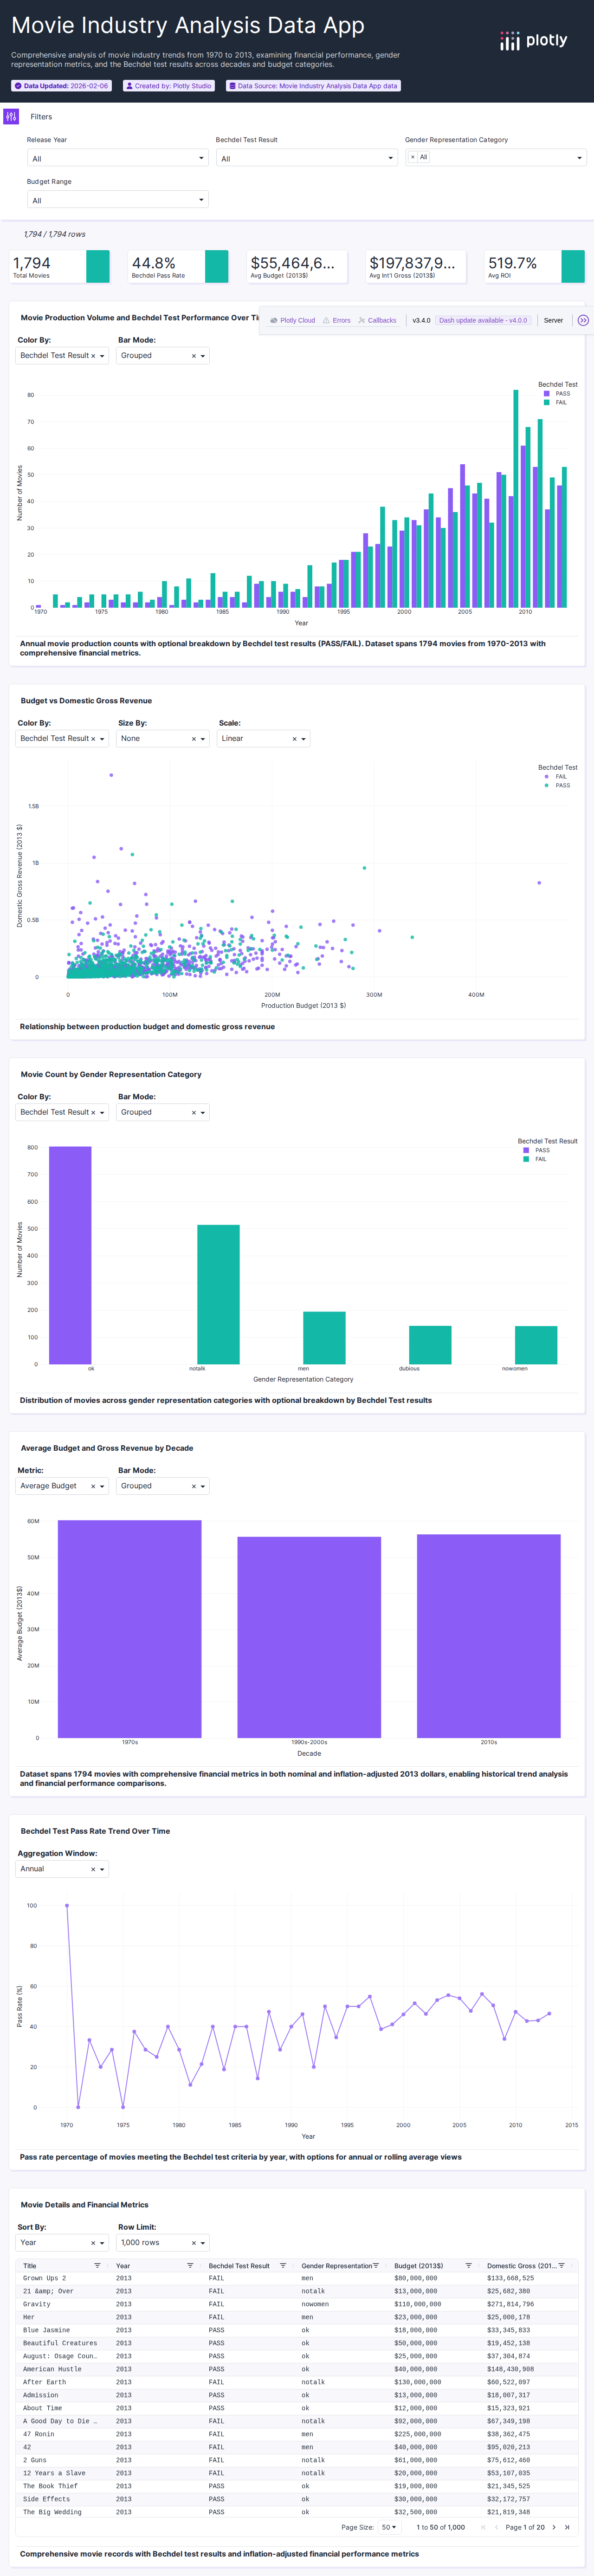Expand the Budget Range dropdown
Image resolution: width=594 pixels, height=2576 pixels.
click(x=117, y=200)
